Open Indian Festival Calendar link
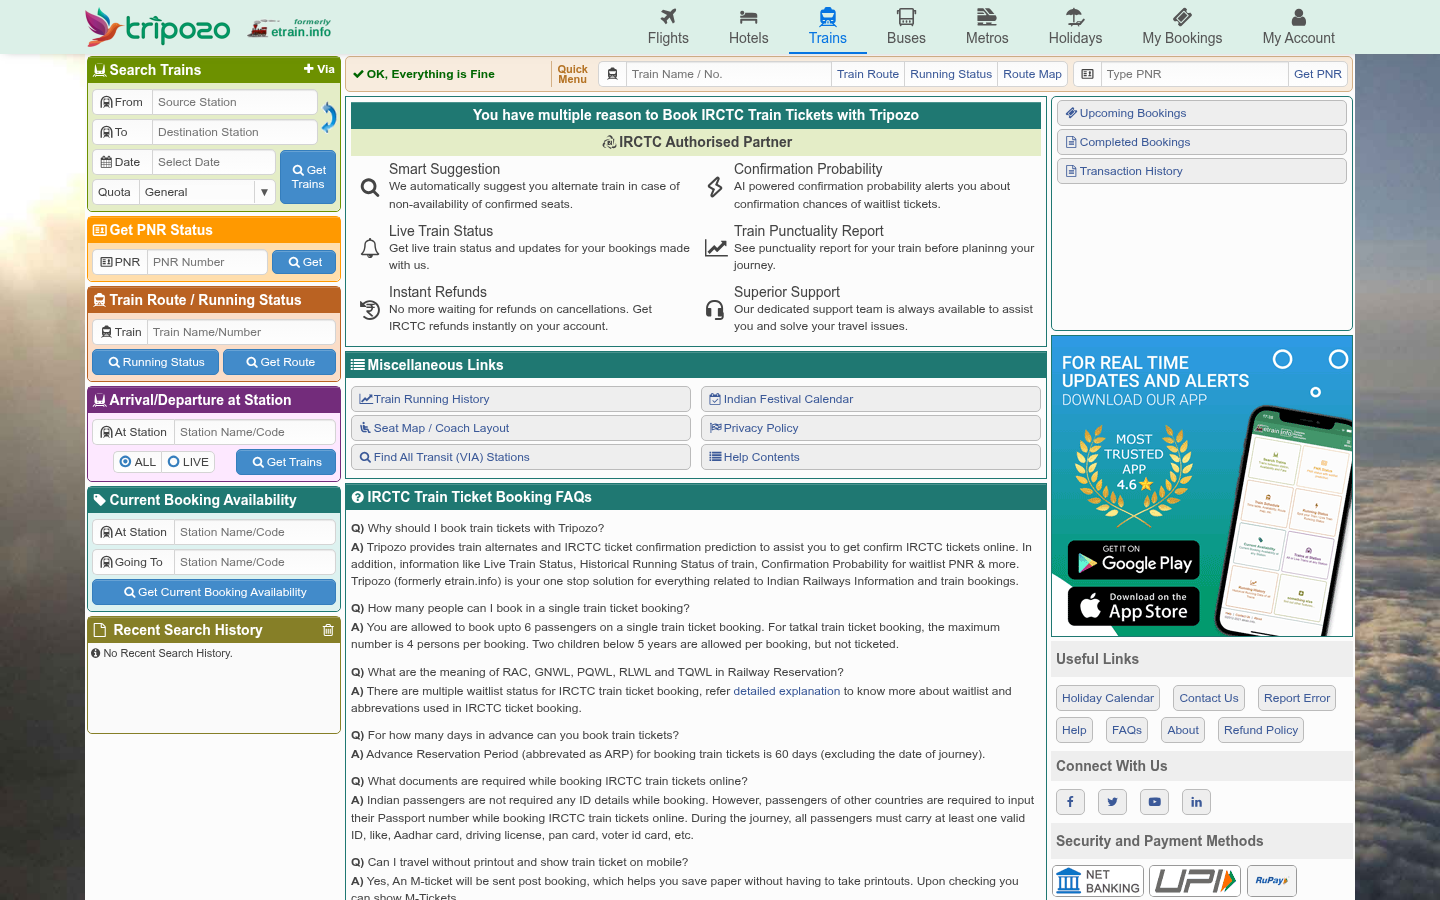Screen dimensions: 1440x900 coord(871,399)
